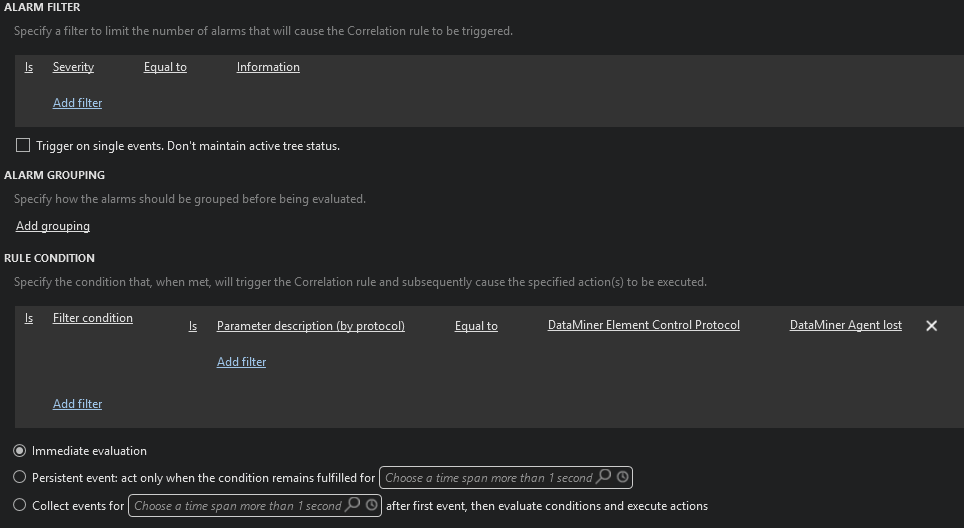Select Persistent event radio option
Screen dimensions: 964x528
click(20, 477)
